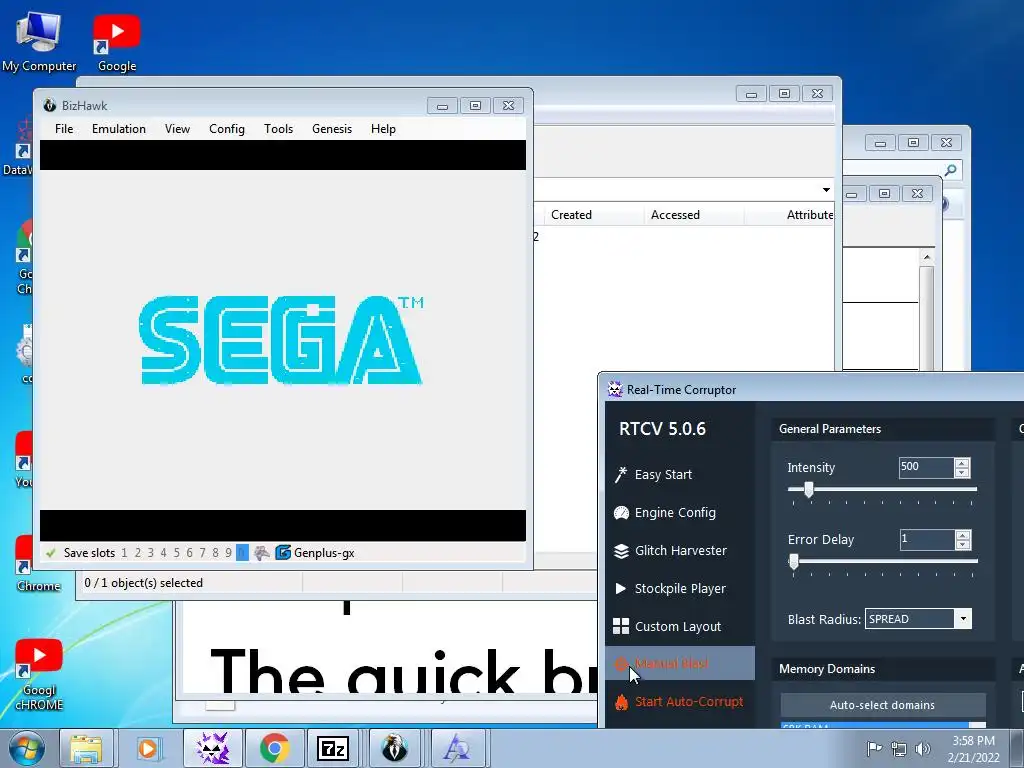Open Windows Explorer from taskbar
This screenshot has width=1024, height=768.
click(x=86, y=748)
